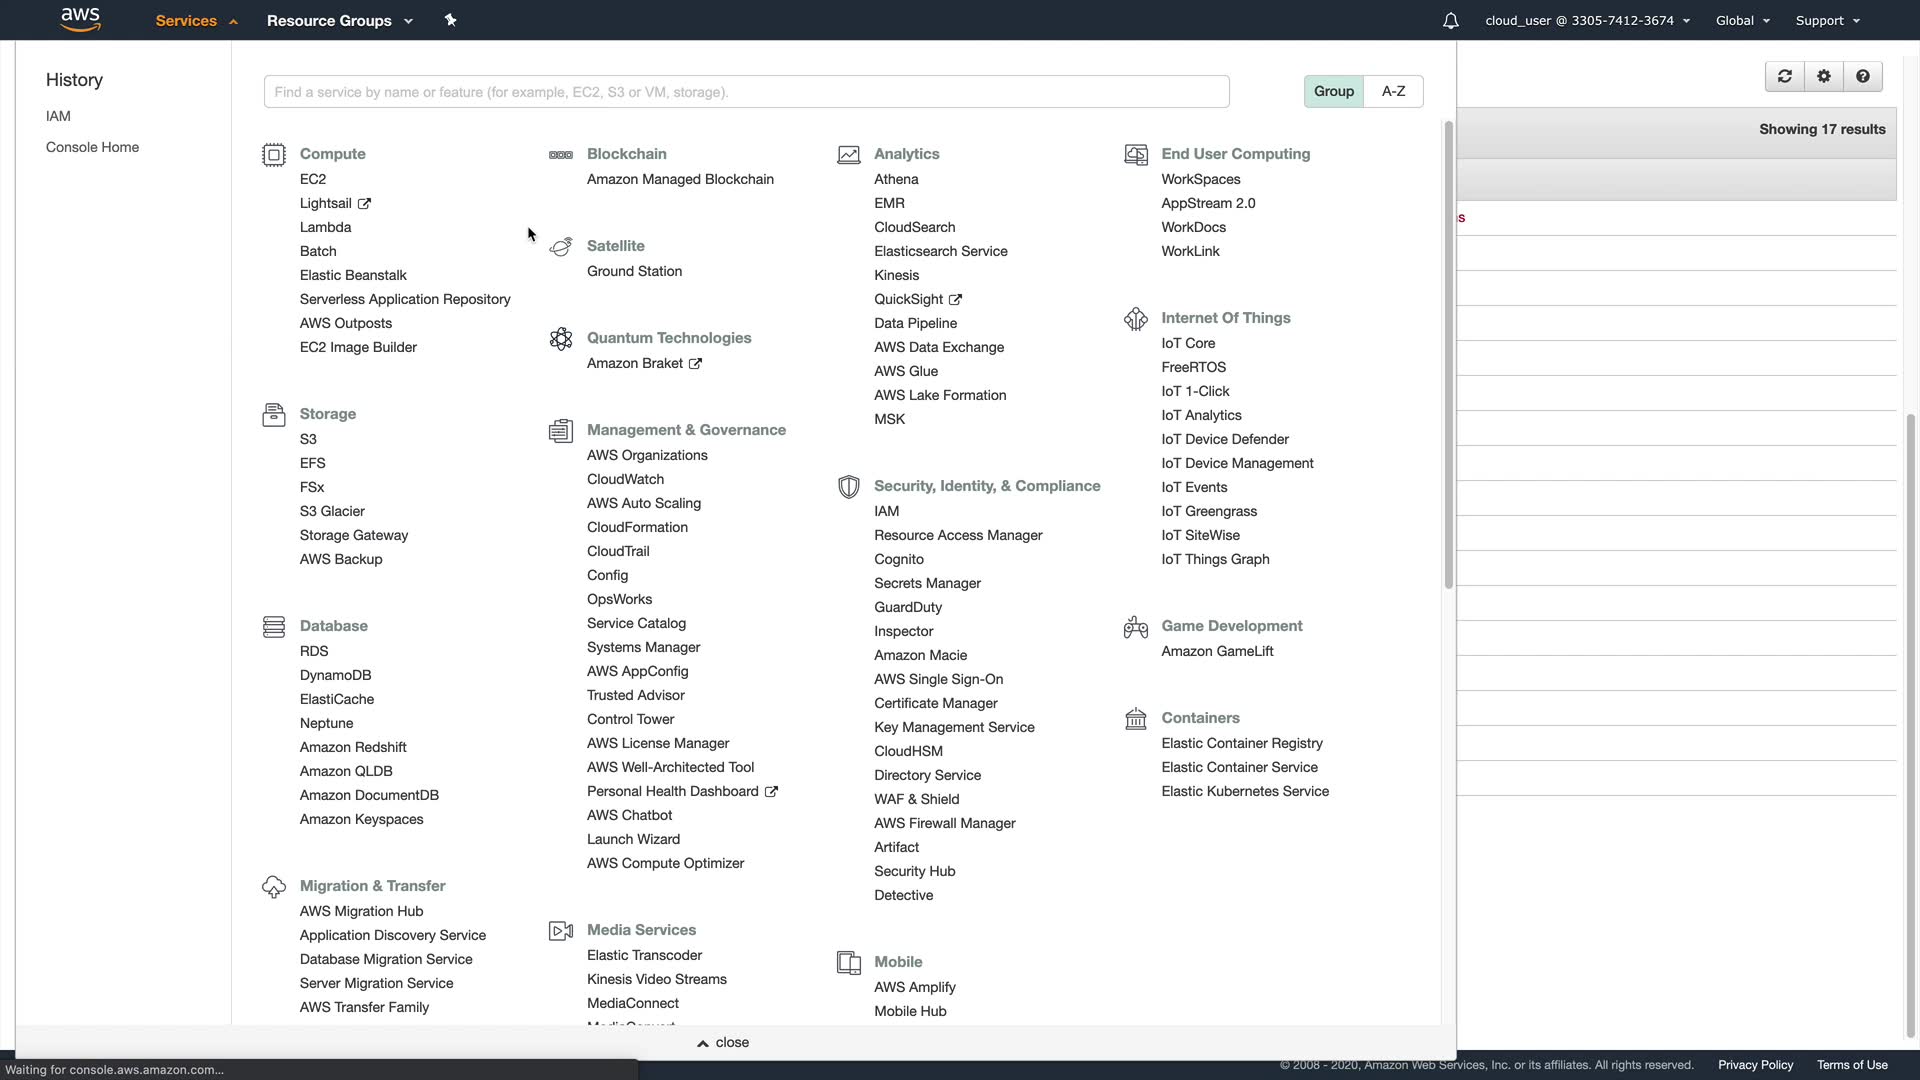Click the Compute category chip icon
The image size is (1920, 1080).
click(x=273, y=155)
